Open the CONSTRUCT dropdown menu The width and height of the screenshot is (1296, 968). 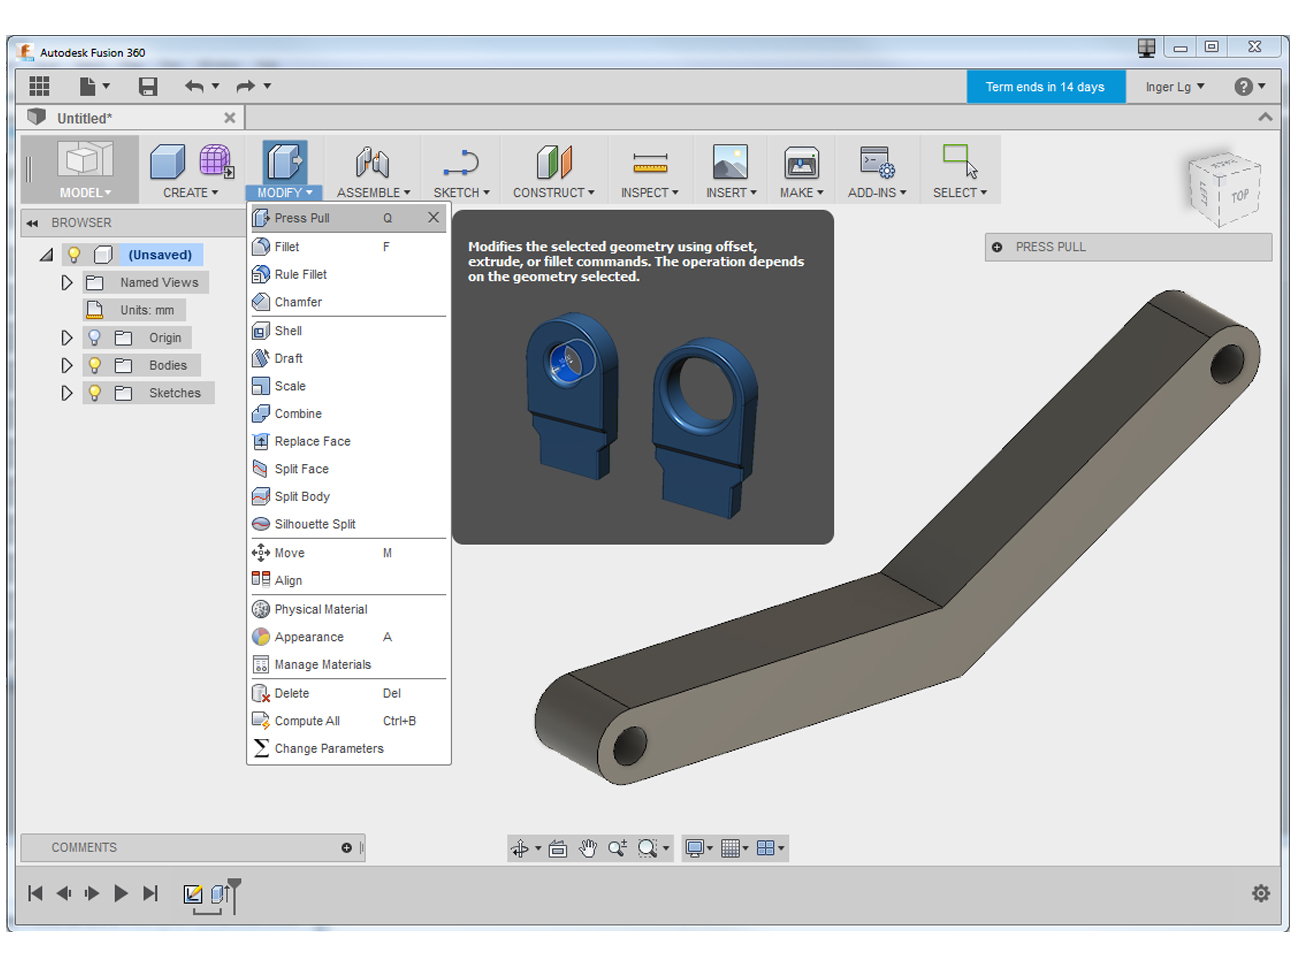point(553,192)
